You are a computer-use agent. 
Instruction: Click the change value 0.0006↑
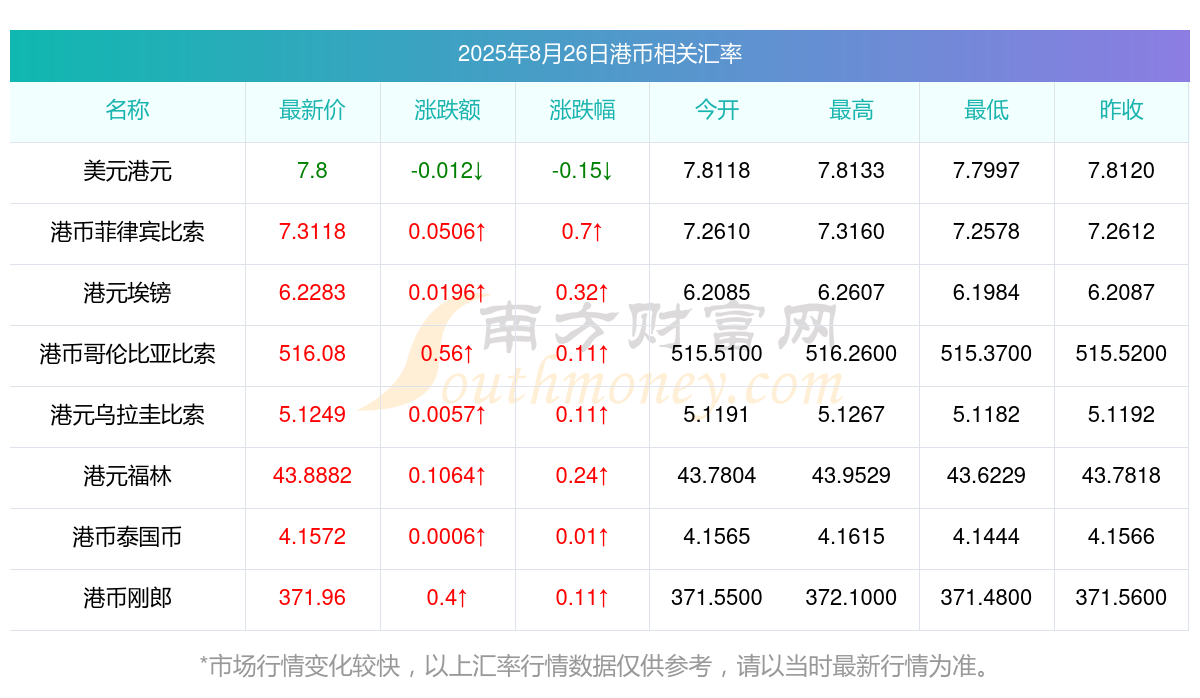click(448, 537)
